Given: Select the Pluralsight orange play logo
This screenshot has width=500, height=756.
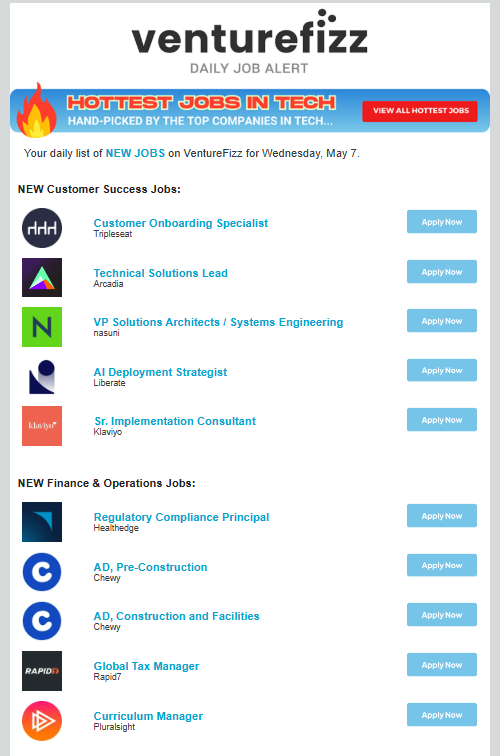Looking at the screenshot, I should click(x=42, y=721).
